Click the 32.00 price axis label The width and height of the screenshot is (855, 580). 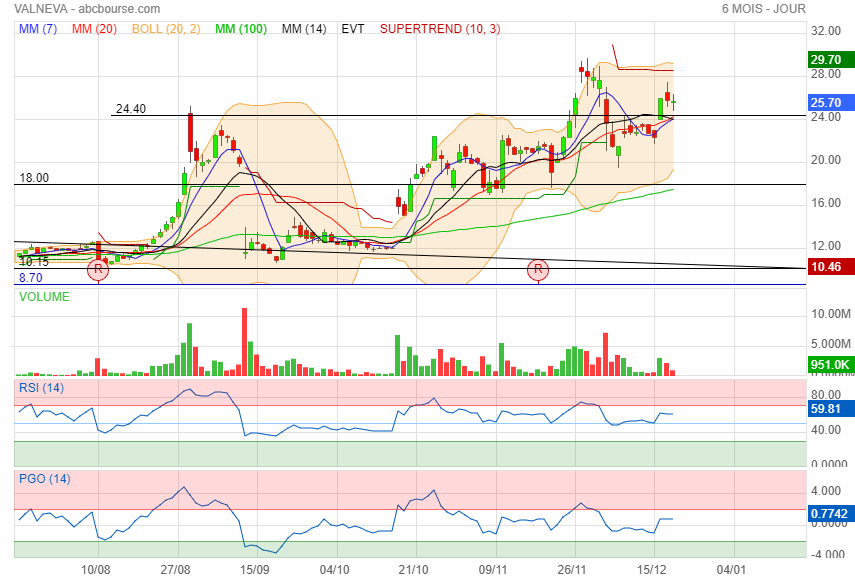coord(826,31)
